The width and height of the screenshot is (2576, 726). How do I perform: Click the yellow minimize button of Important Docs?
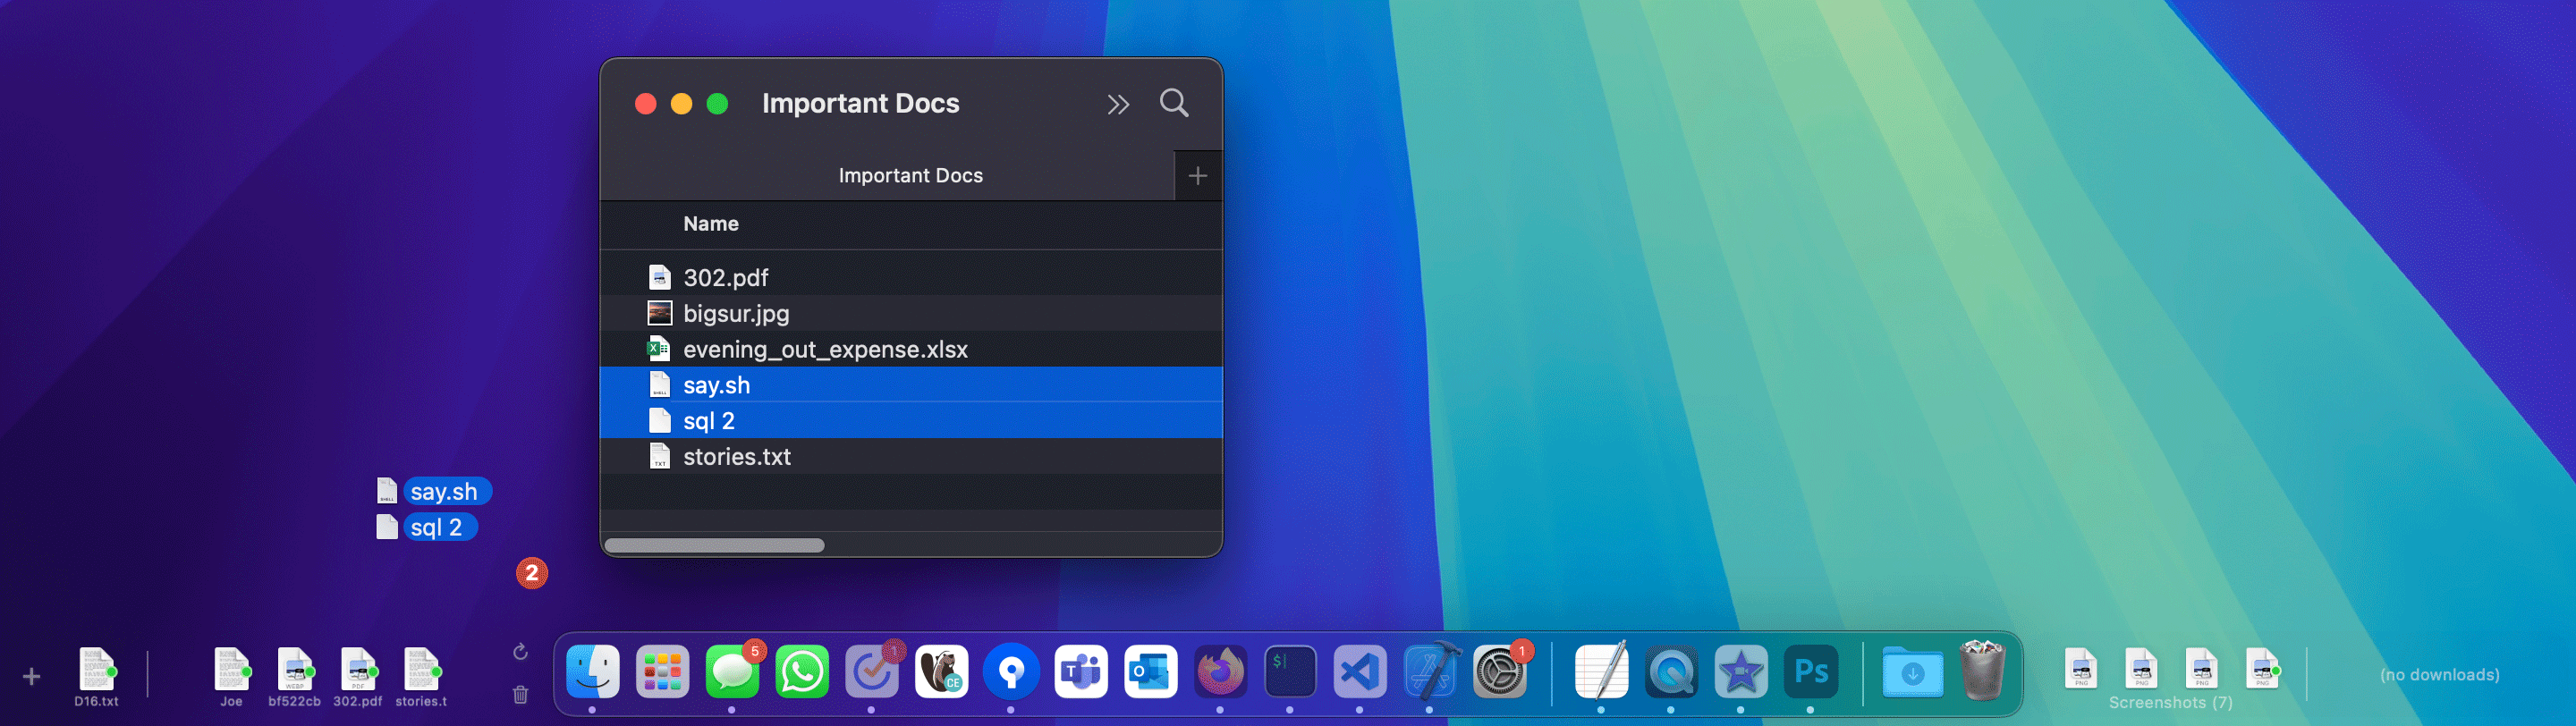[681, 104]
